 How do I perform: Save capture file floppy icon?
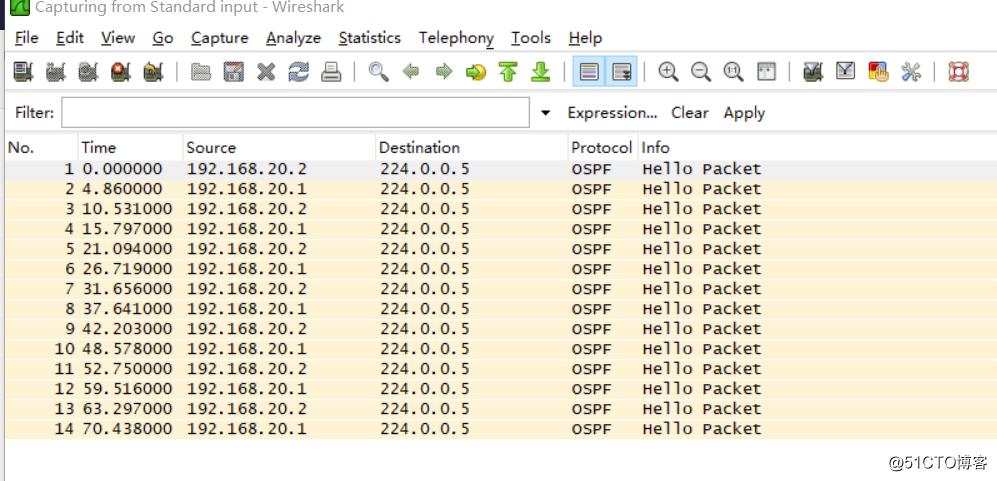234,72
